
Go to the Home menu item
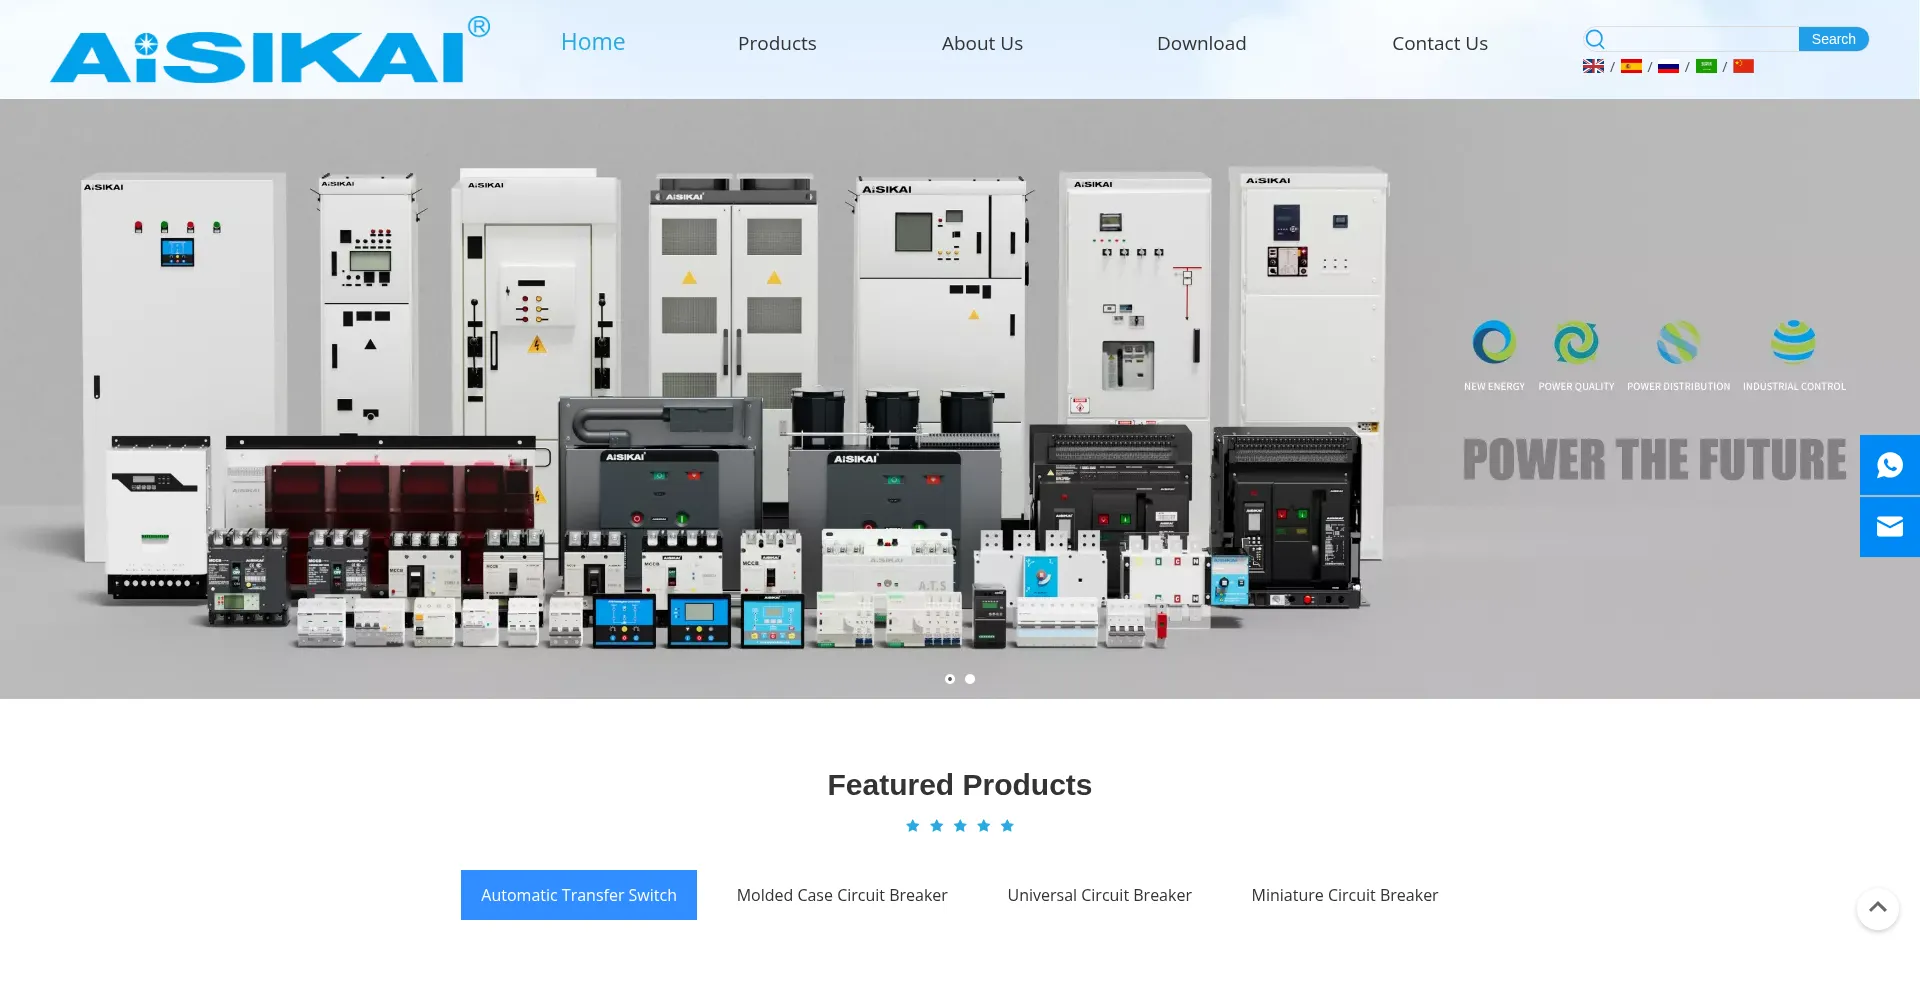point(592,42)
